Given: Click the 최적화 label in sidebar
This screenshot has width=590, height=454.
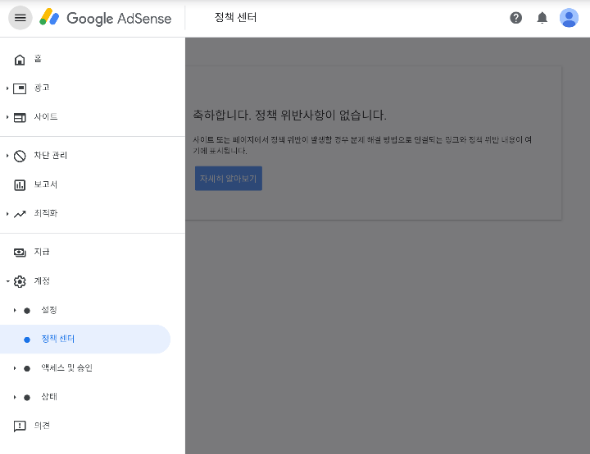Looking at the screenshot, I should point(46,213).
